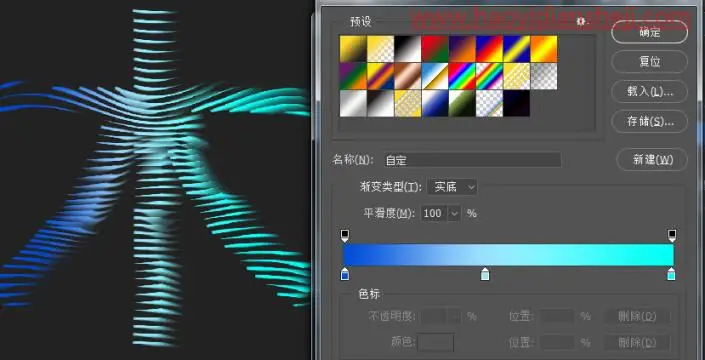Click the blue-to-cyan gradient preview bar
This screenshot has height=360, width=705.
pos(509,255)
